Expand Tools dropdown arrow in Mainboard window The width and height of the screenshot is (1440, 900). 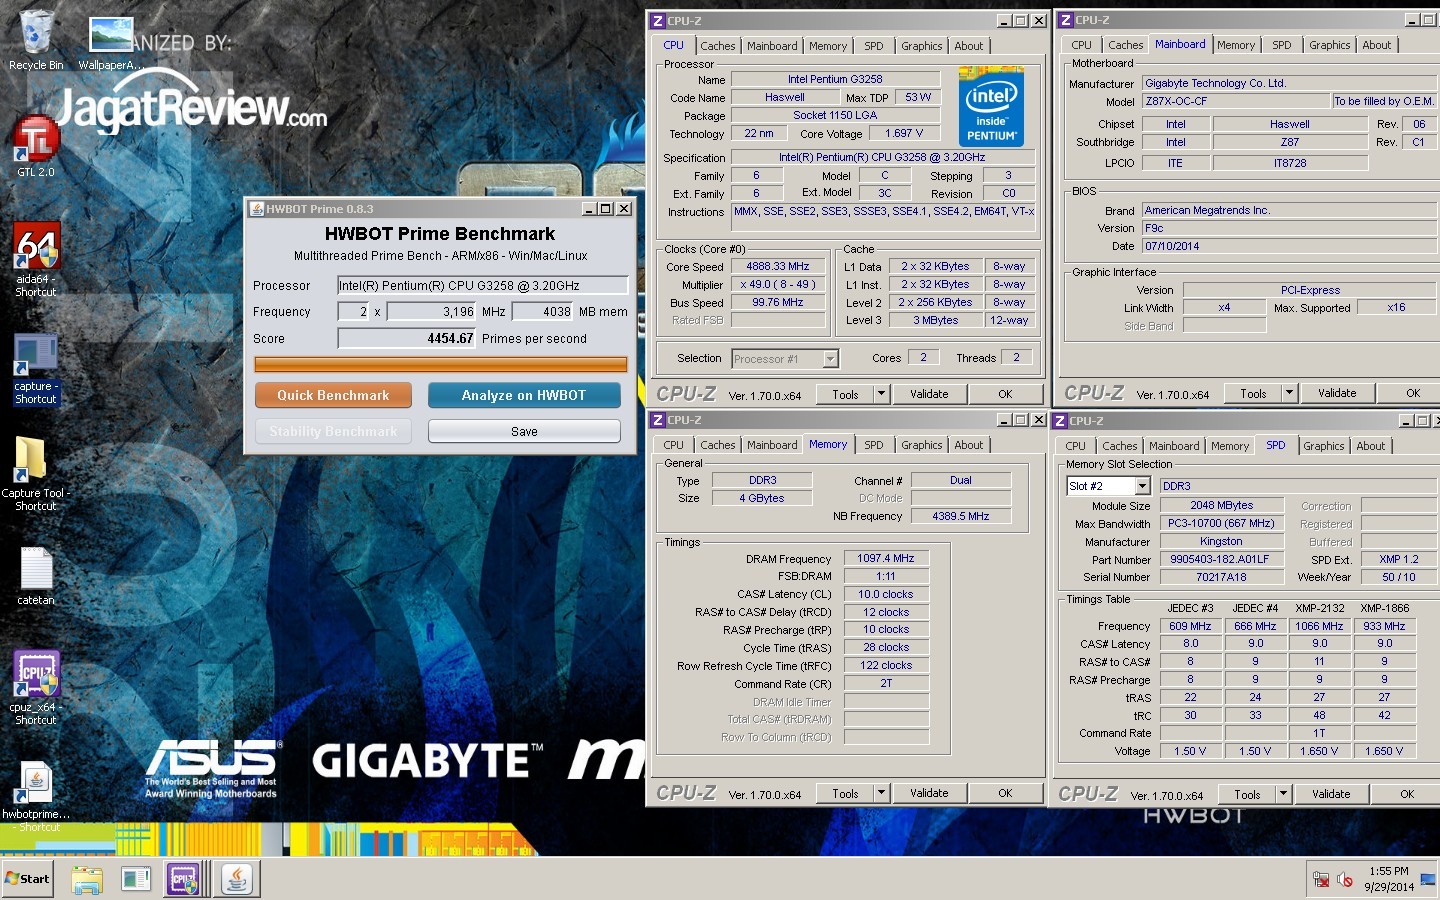[1289, 393]
